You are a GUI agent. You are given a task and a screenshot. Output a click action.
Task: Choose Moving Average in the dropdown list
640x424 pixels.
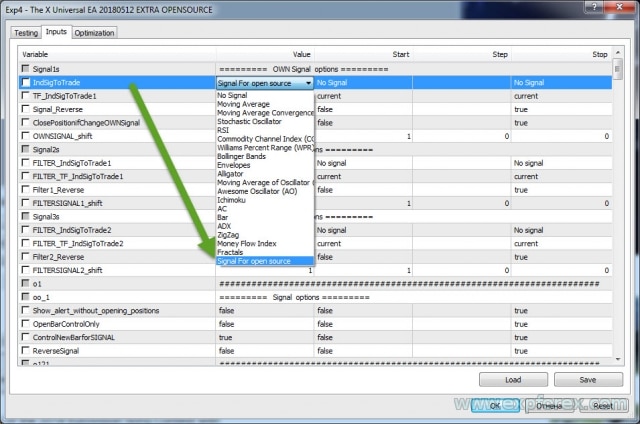265,104
